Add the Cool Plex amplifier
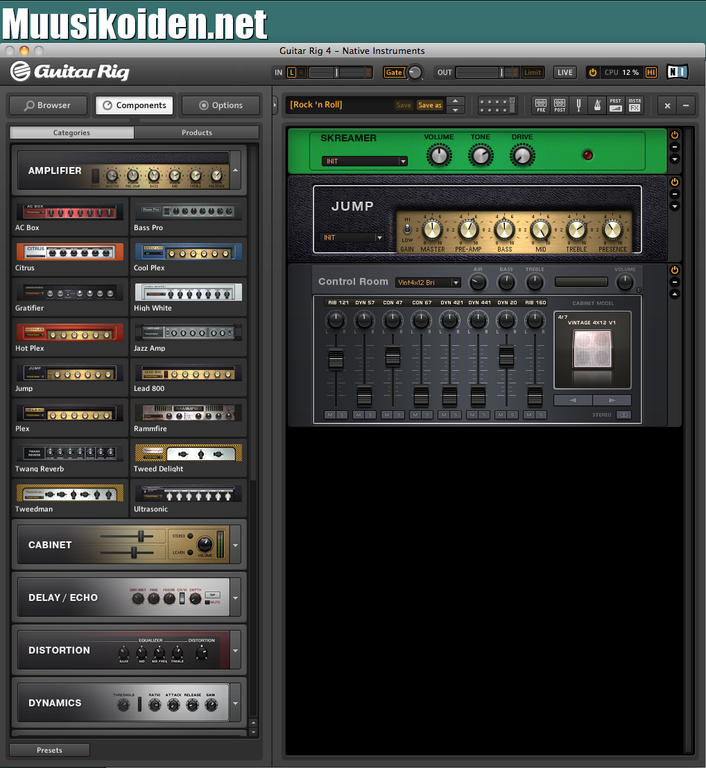The image size is (706, 768). [188, 257]
